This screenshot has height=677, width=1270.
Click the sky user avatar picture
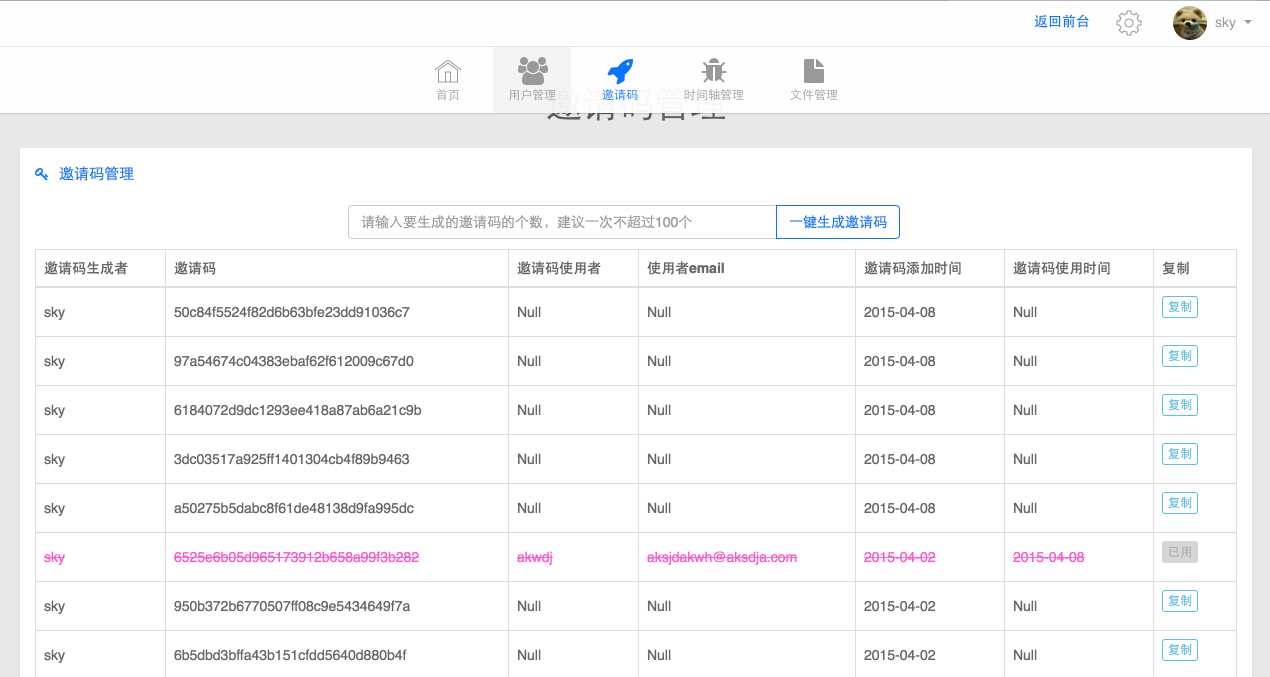point(1189,23)
